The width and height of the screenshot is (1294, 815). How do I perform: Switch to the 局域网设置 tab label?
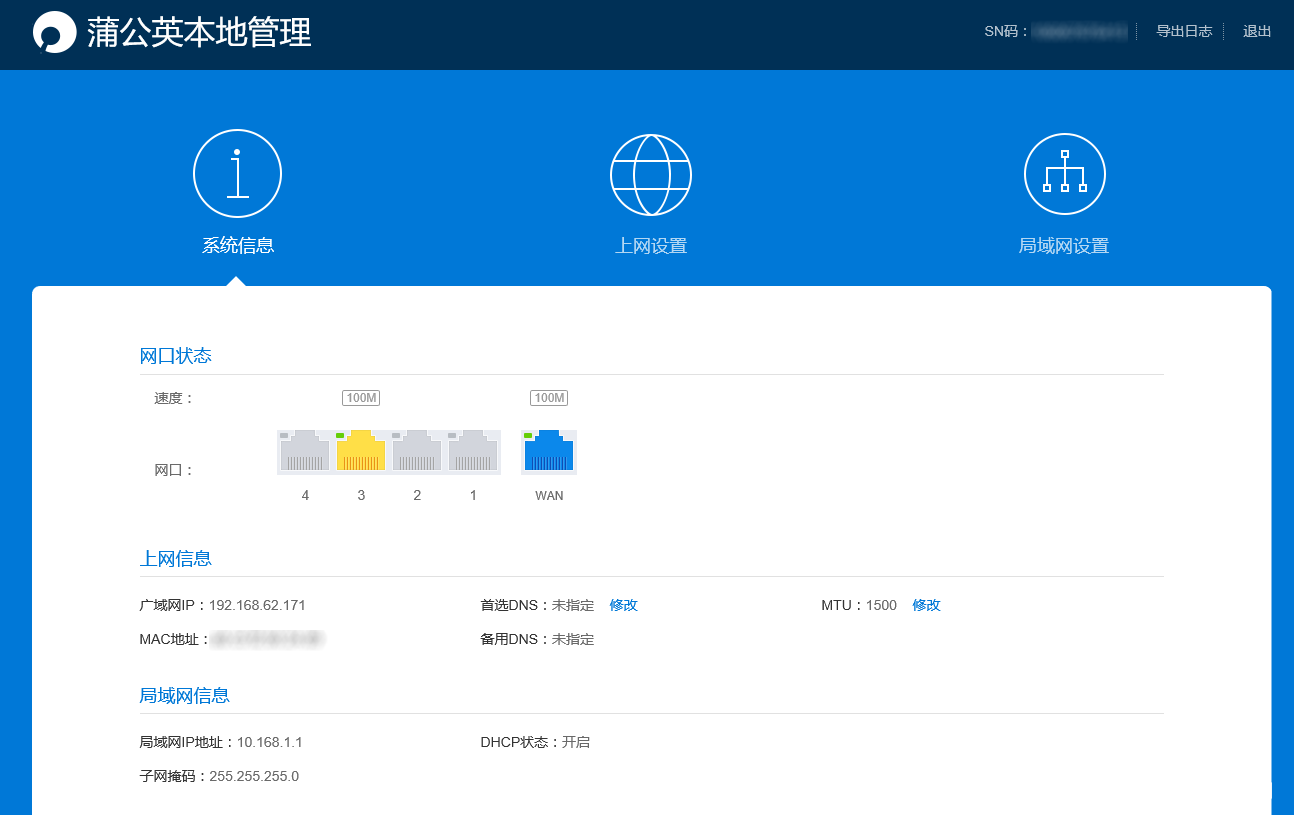pos(1064,246)
